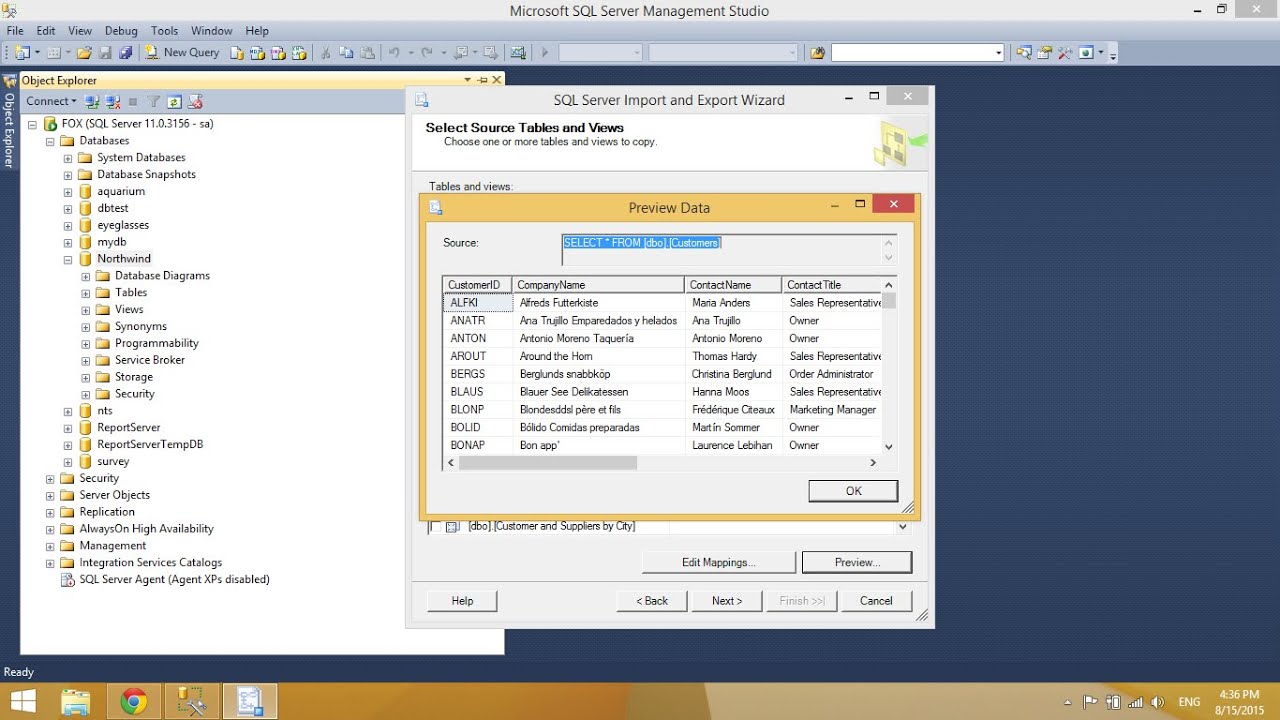Click the Cancel button in the wizard
Viewport: 1280px width, 720px height.
(x=876, y=601)
